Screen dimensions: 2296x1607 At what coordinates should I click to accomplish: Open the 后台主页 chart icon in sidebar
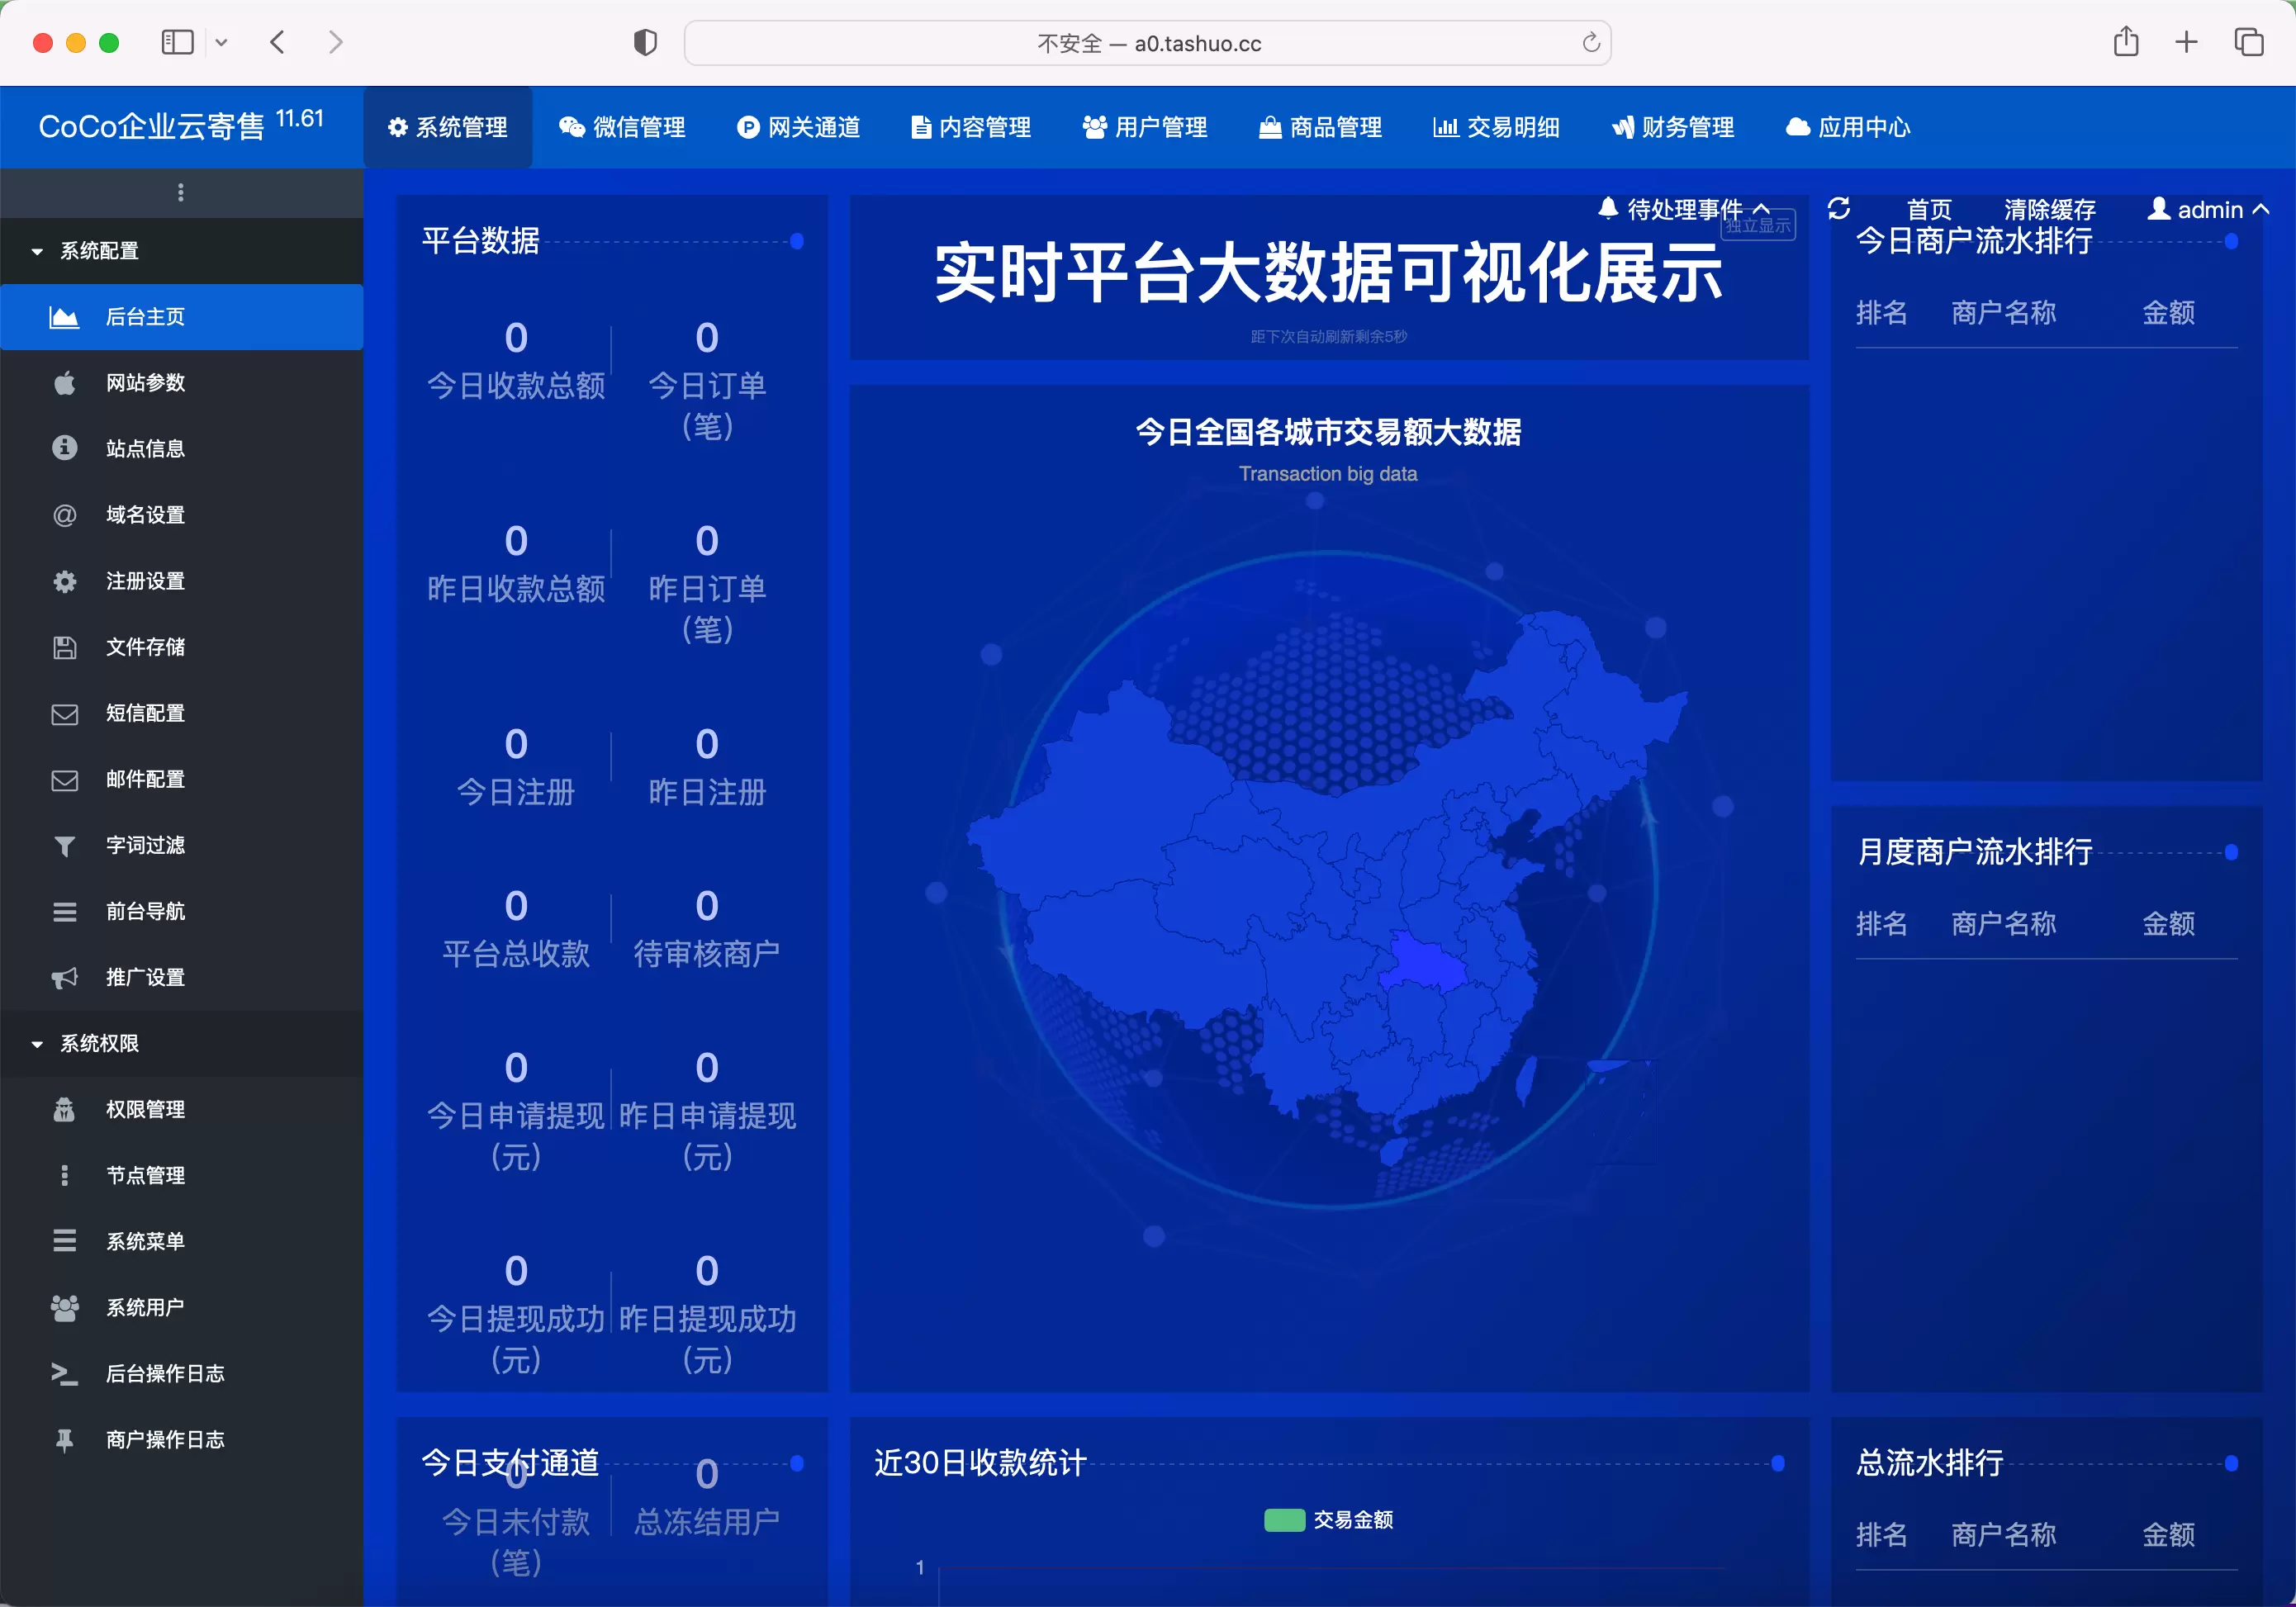point(64,317)
